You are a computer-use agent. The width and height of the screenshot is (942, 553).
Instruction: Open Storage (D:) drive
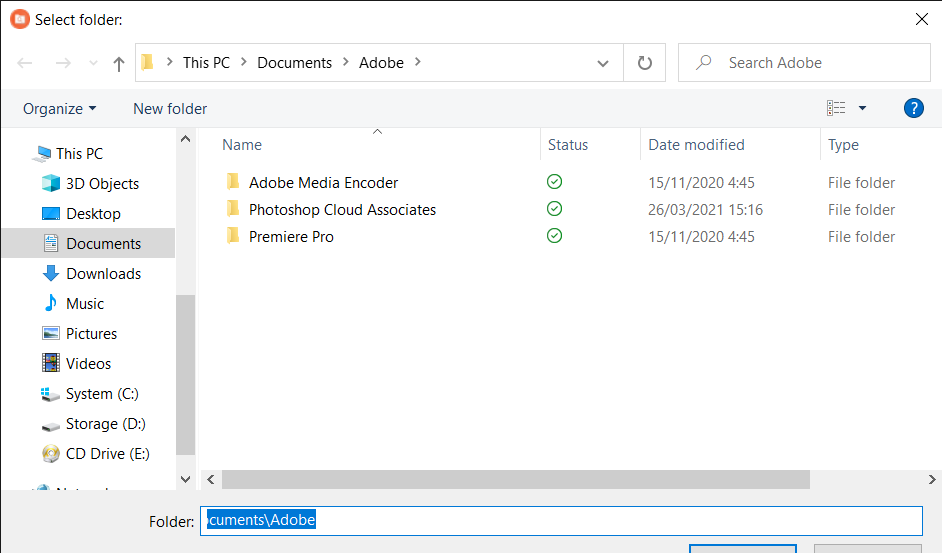coord(106,424)
